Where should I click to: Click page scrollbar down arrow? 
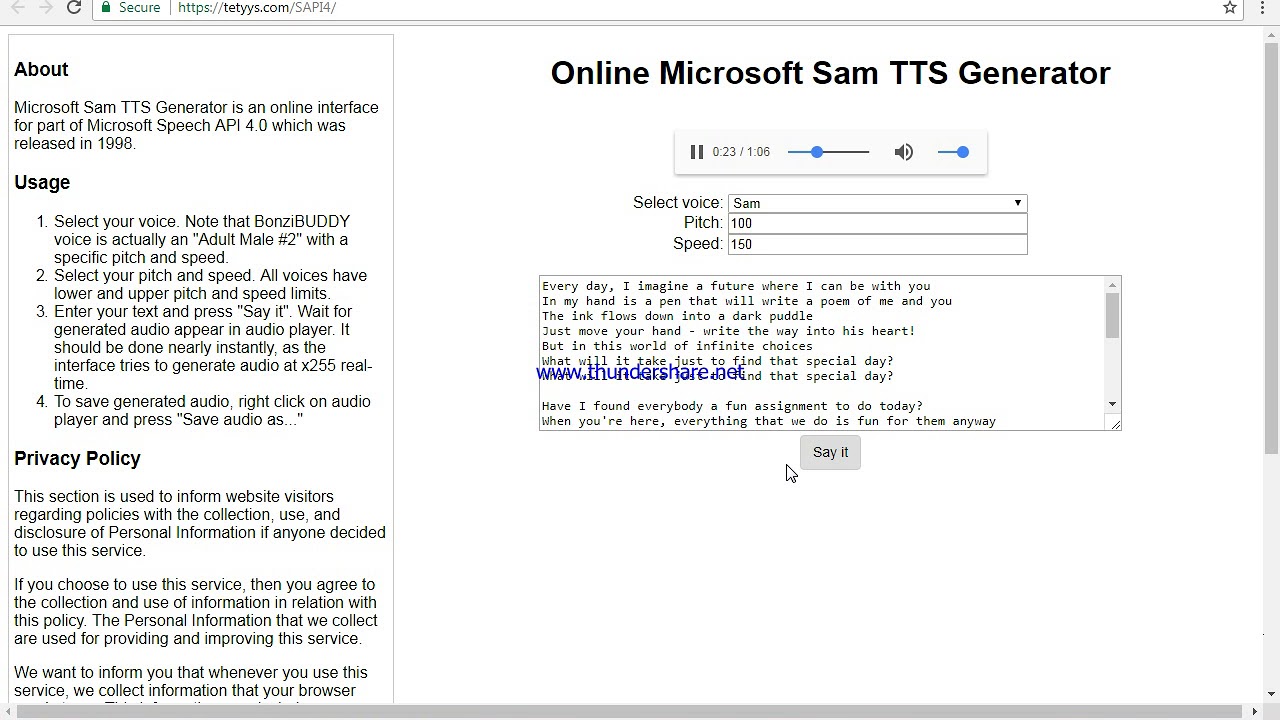pyautogui.click(x=1271, y=694)
